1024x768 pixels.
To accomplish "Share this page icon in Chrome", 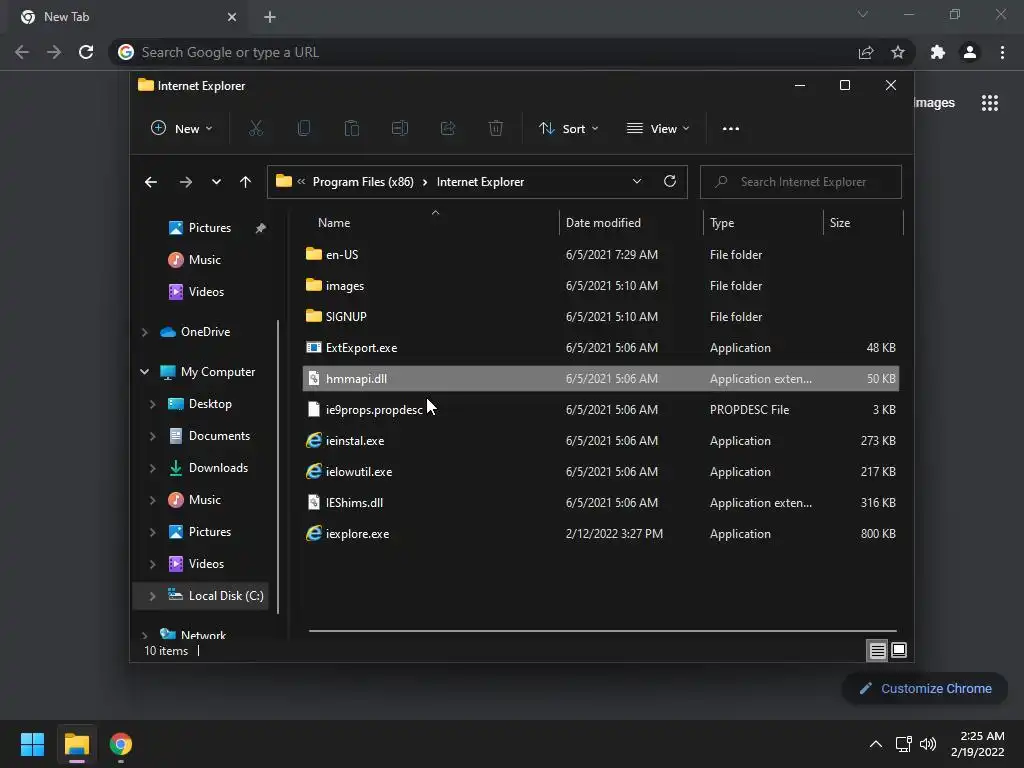I will pyautogui.click(x=866, y=52).
